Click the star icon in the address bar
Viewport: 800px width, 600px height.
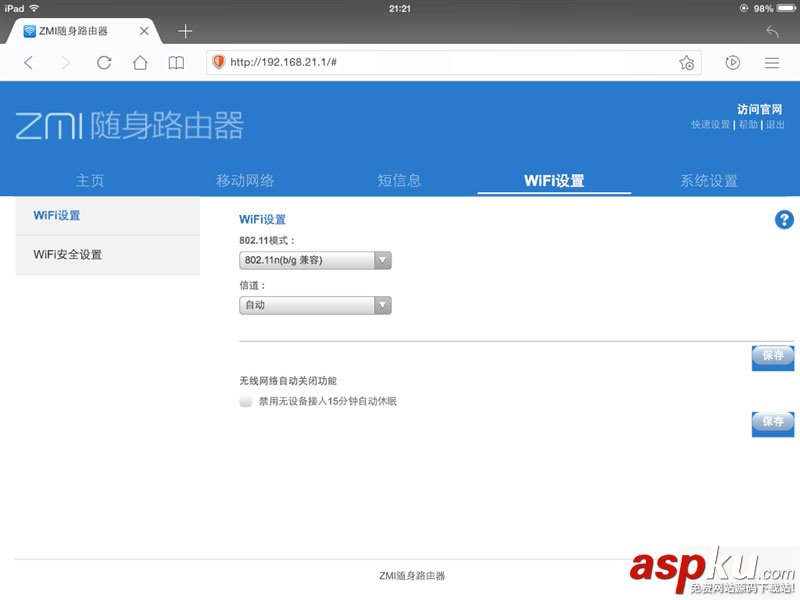tap(687, 62)
